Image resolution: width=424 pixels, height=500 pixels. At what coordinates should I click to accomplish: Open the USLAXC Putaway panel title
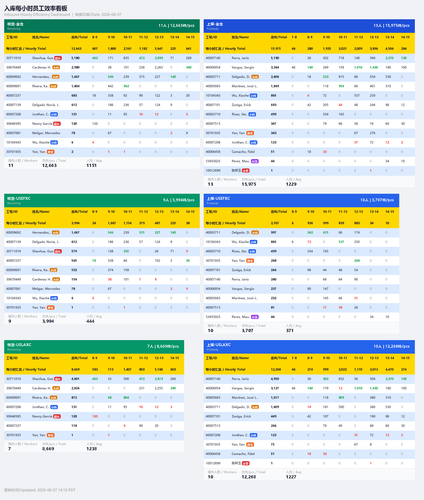pos(219,345)
